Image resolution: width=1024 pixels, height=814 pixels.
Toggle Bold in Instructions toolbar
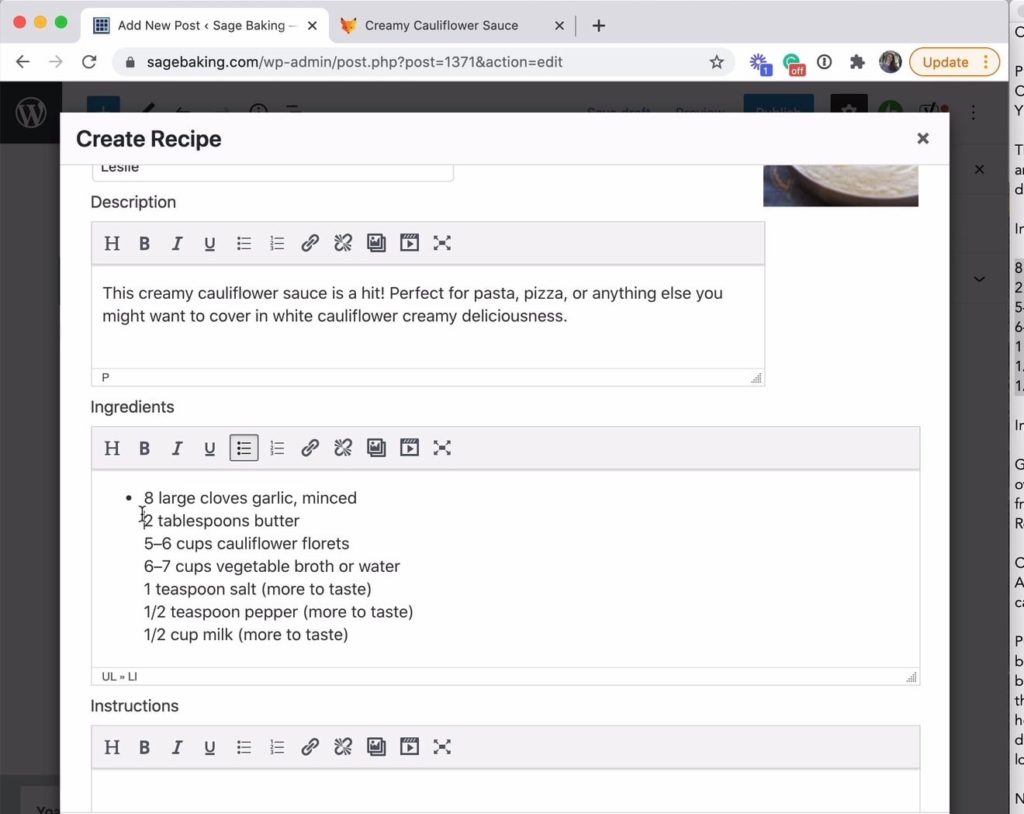144,747
